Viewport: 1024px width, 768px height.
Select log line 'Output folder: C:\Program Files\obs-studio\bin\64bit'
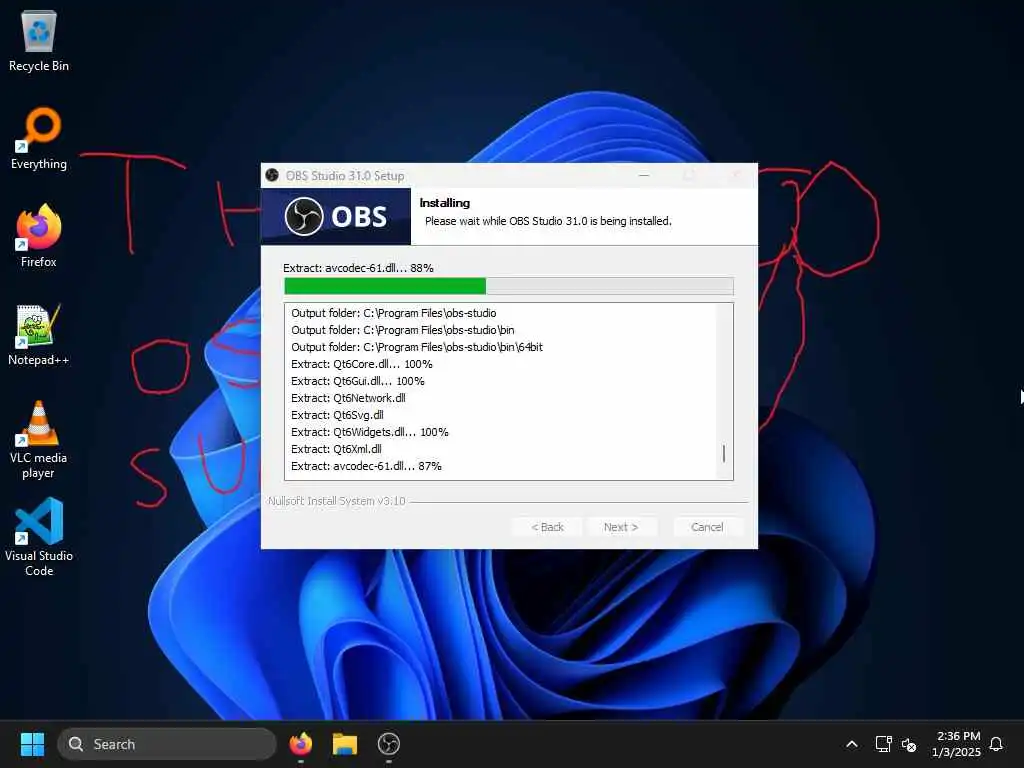(x=417, y=347)
